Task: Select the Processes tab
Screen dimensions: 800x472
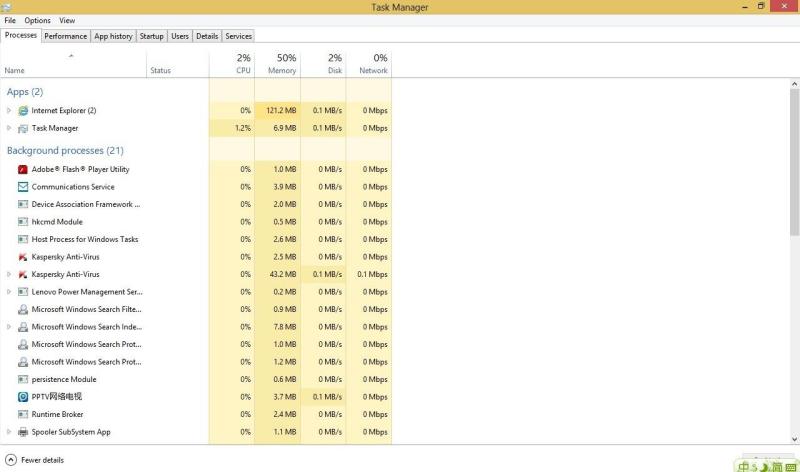Action: (x=21, y=35)
